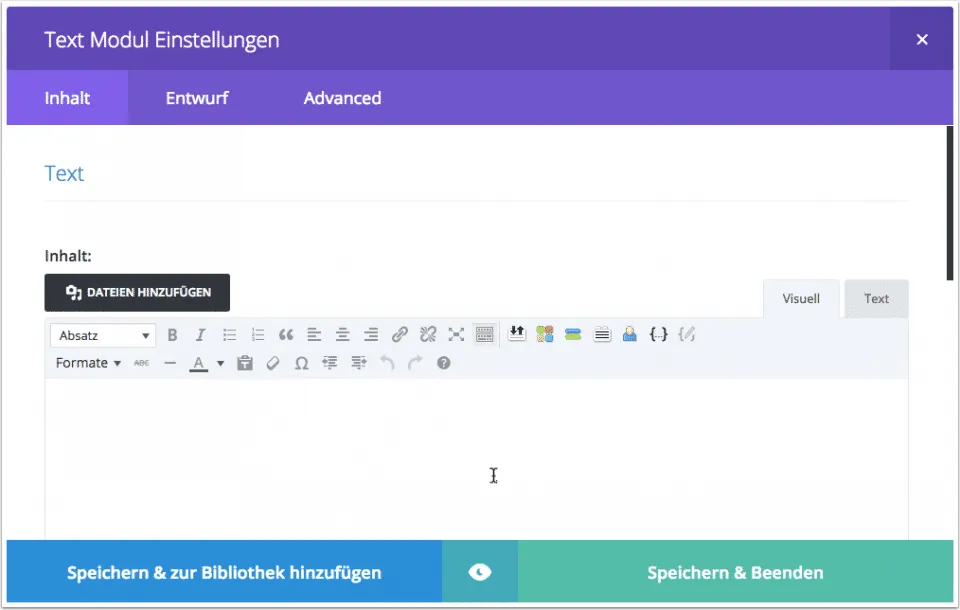960x610 pixels.
Task: Switch to the Entwurf tab
Action: [x=197, y=98]
